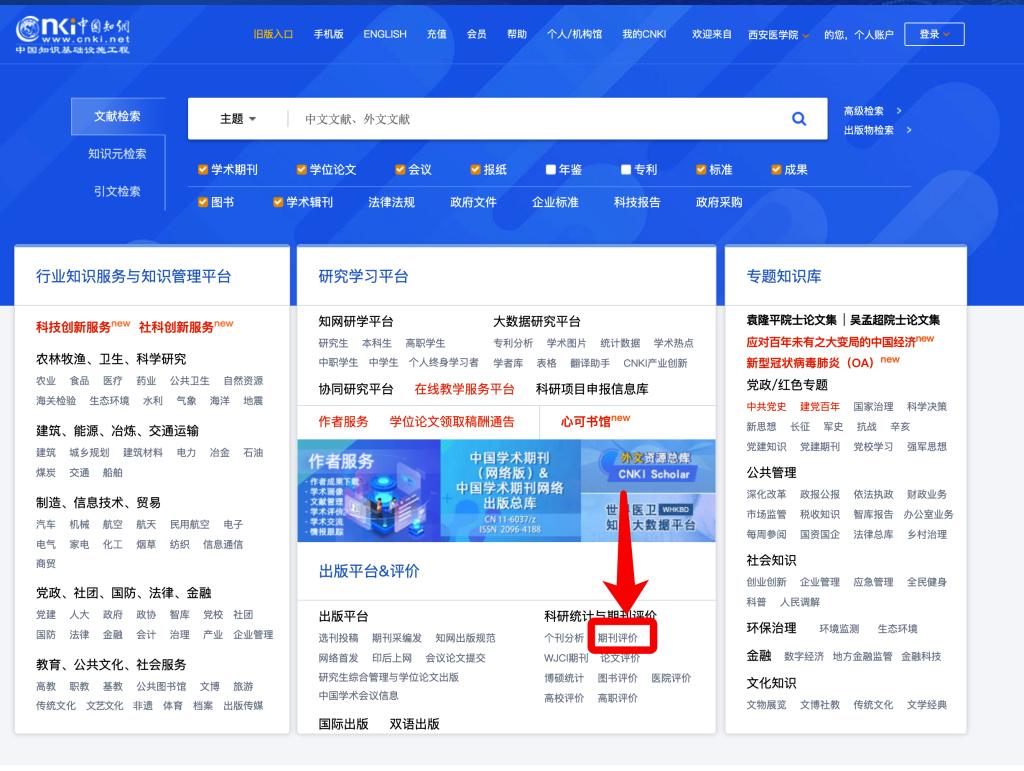This screenshot has height=771, width=1024.
Task: Switch to ENGLISH version
Action: (x=385, y=34)
